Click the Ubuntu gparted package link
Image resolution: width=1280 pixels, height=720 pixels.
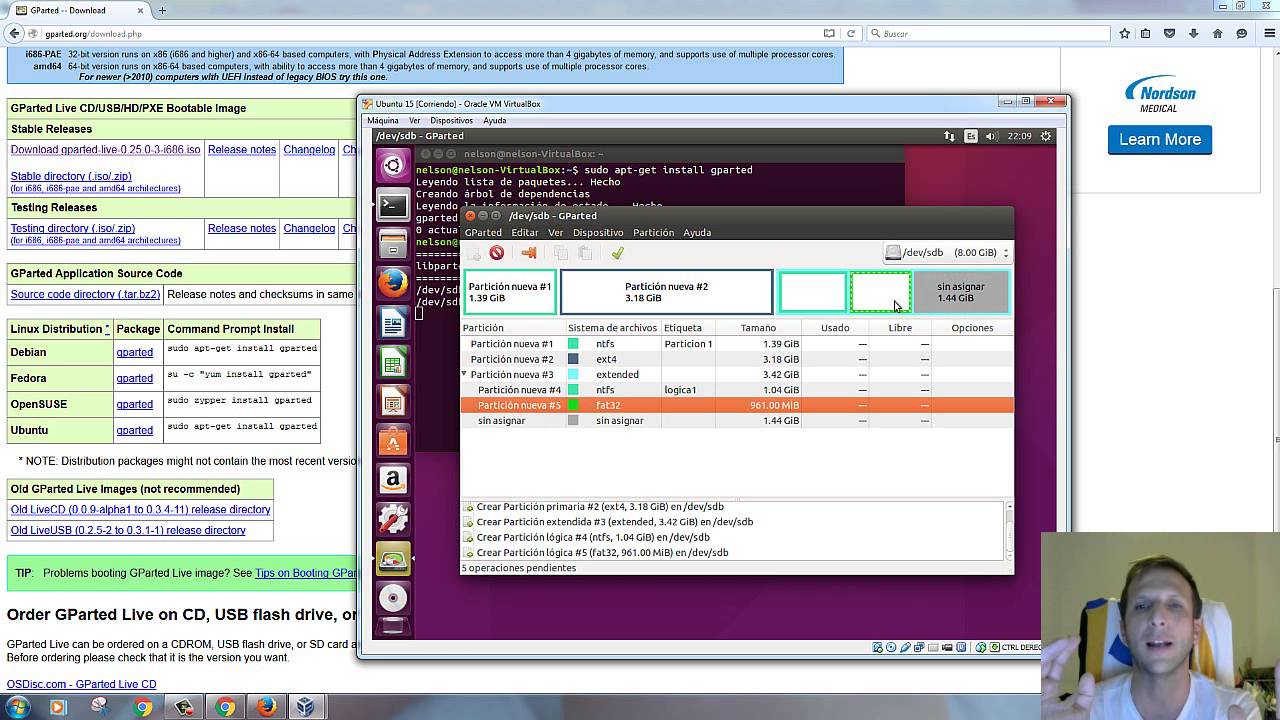click(134, 430)
